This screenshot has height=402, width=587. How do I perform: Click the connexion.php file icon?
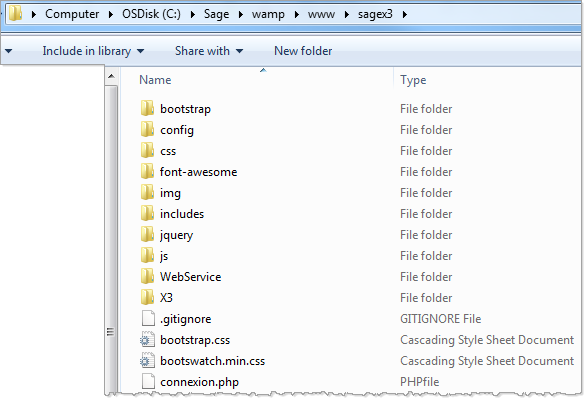tap(148, 381)
